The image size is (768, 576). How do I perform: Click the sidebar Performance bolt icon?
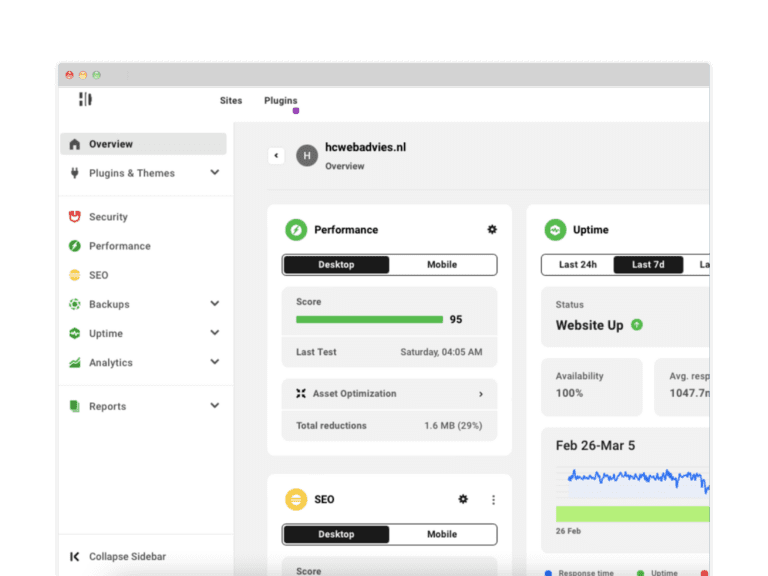click(74, 246)
